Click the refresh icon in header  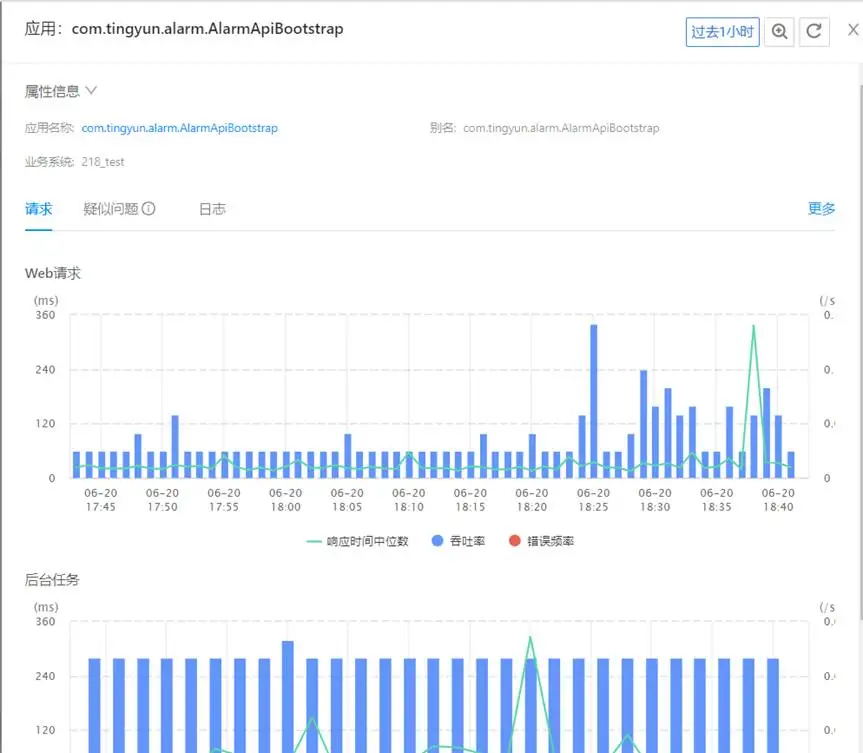(x=814, y=31)
